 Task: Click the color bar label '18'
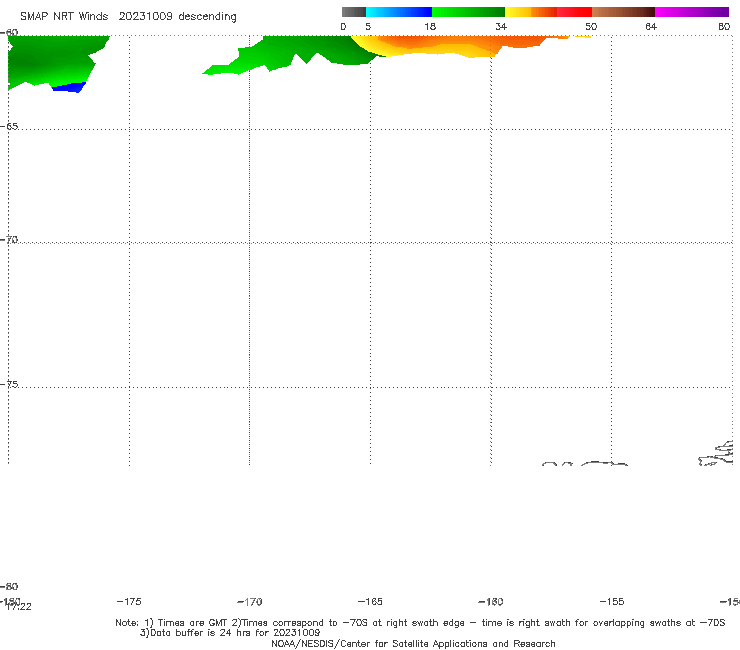pyautogui.click(x=430, y=26)
